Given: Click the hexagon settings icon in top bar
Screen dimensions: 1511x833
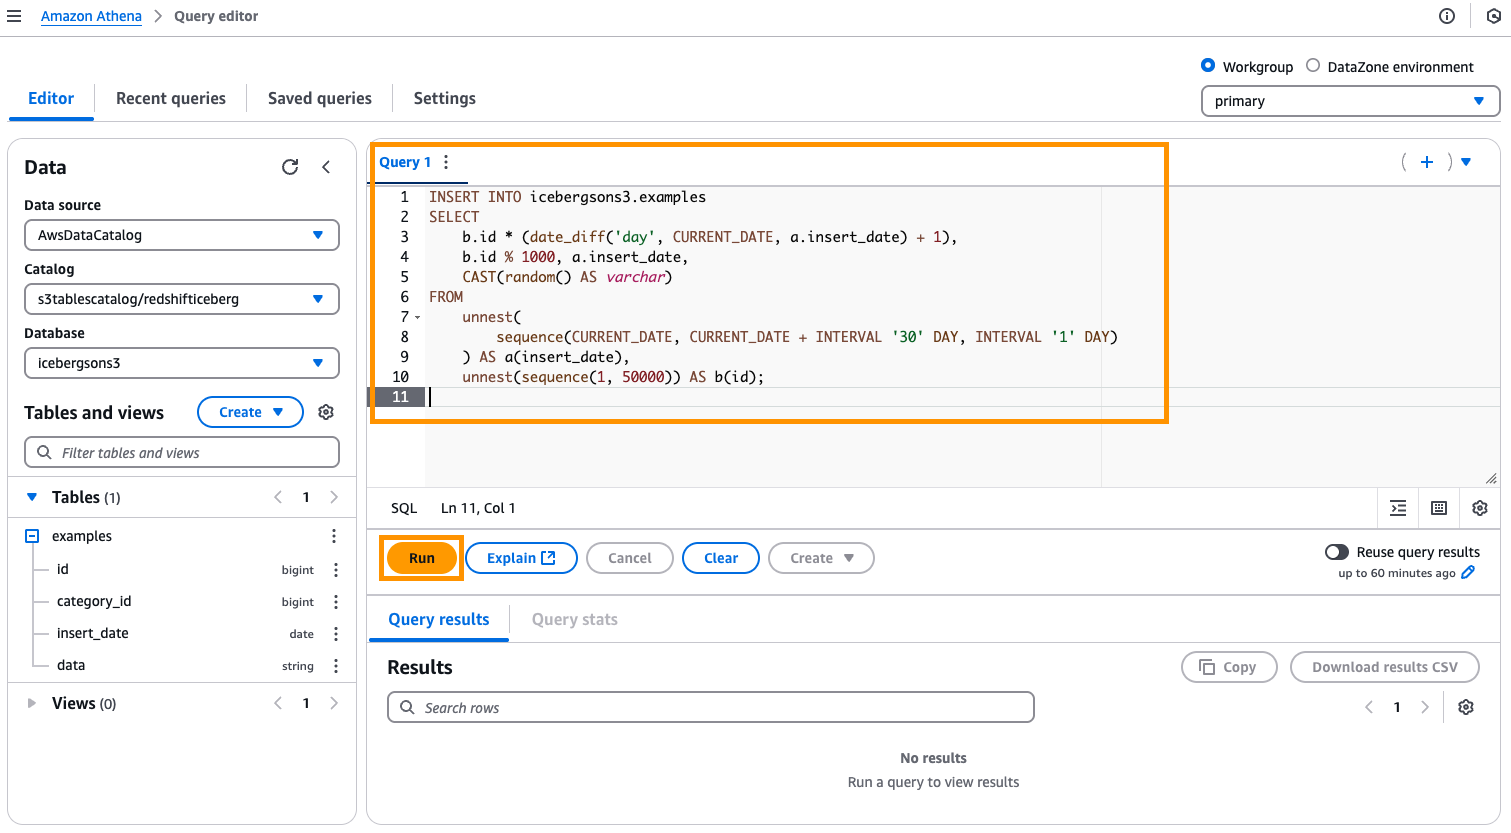Looking at the screenshot, I should pyautogui.click(x=1494, y=16).
